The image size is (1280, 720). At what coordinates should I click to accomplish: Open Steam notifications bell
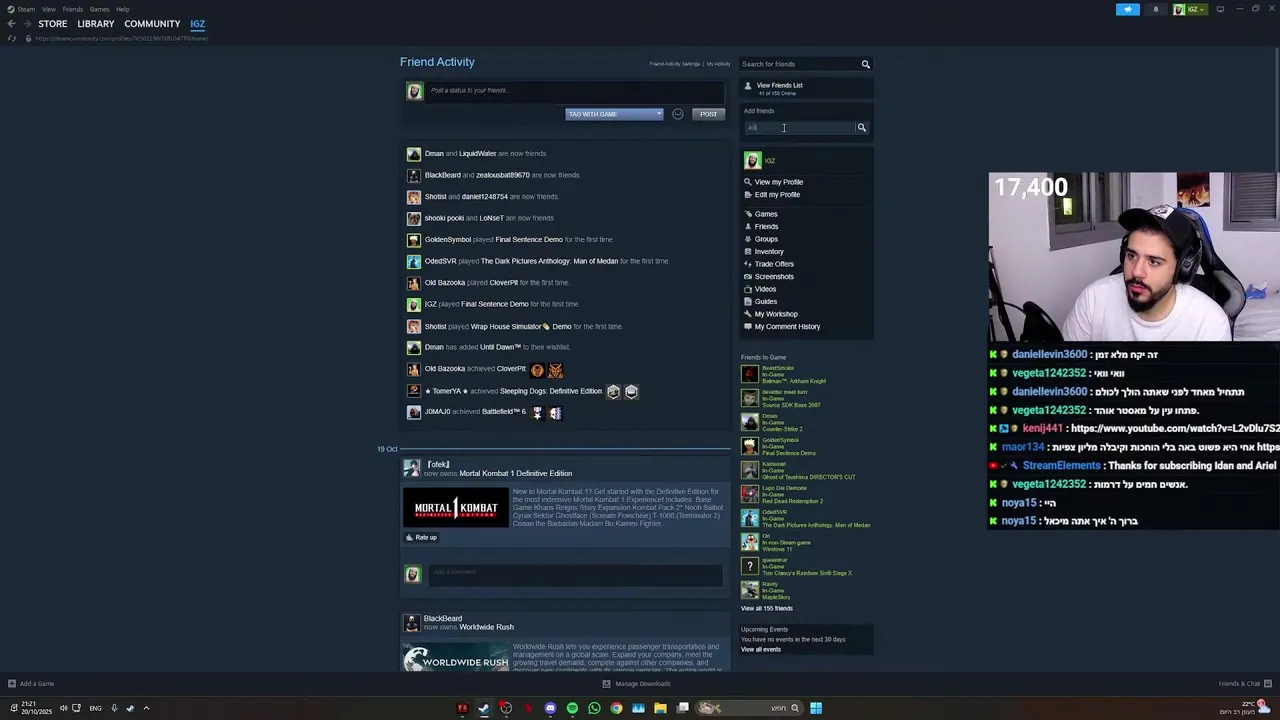pos(1156,9)
